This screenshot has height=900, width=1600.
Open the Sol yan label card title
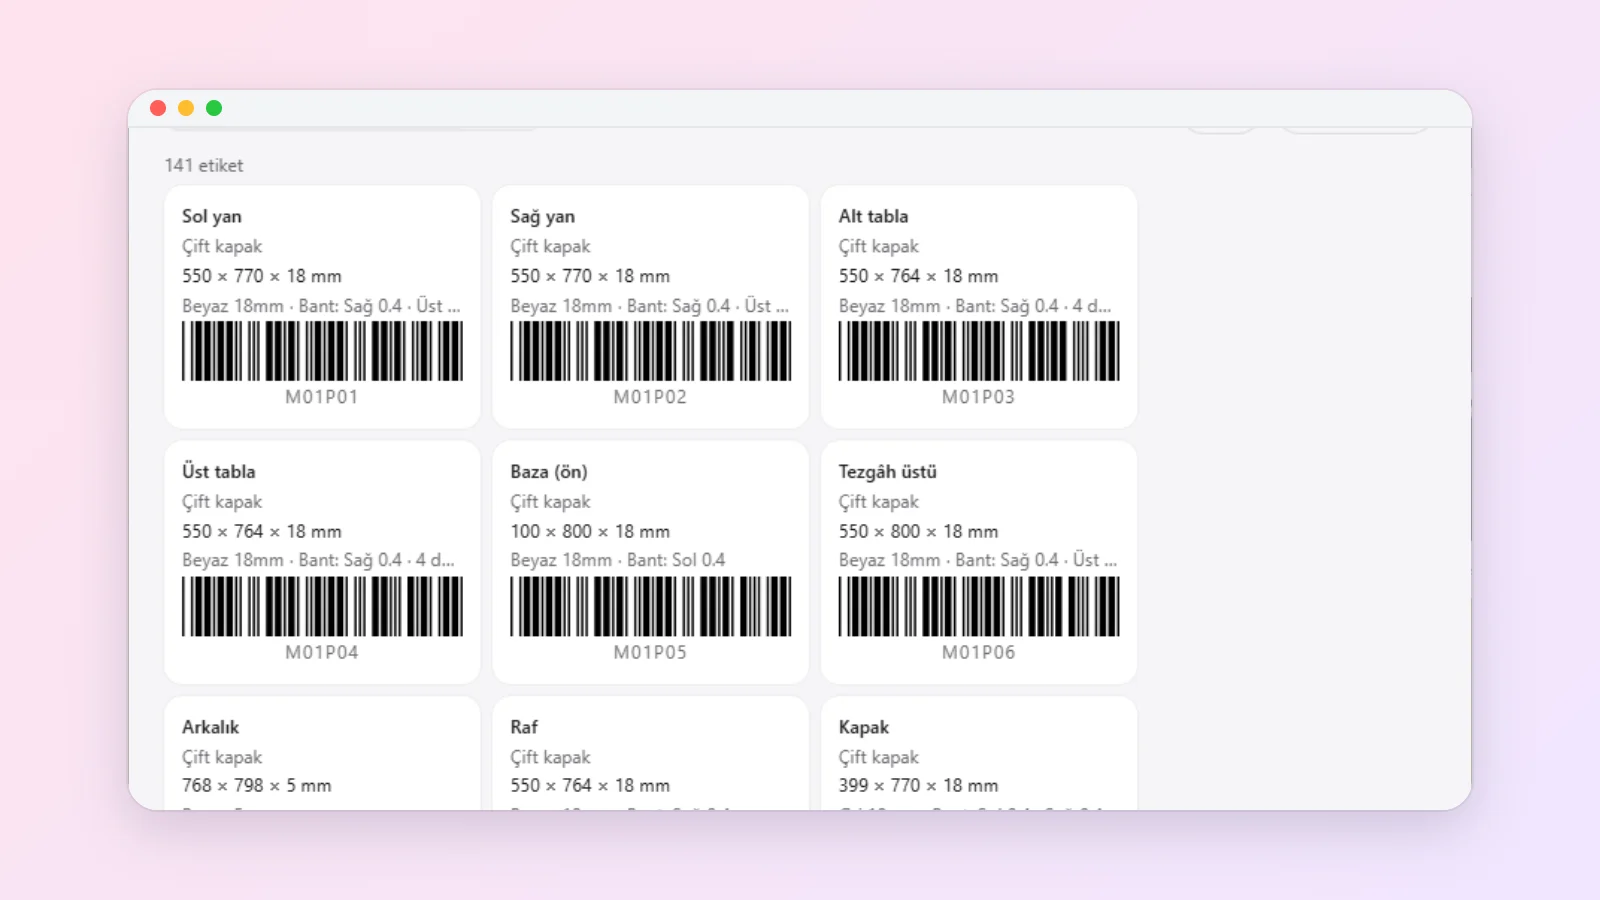pyautogui.click(x=211, y=216)
